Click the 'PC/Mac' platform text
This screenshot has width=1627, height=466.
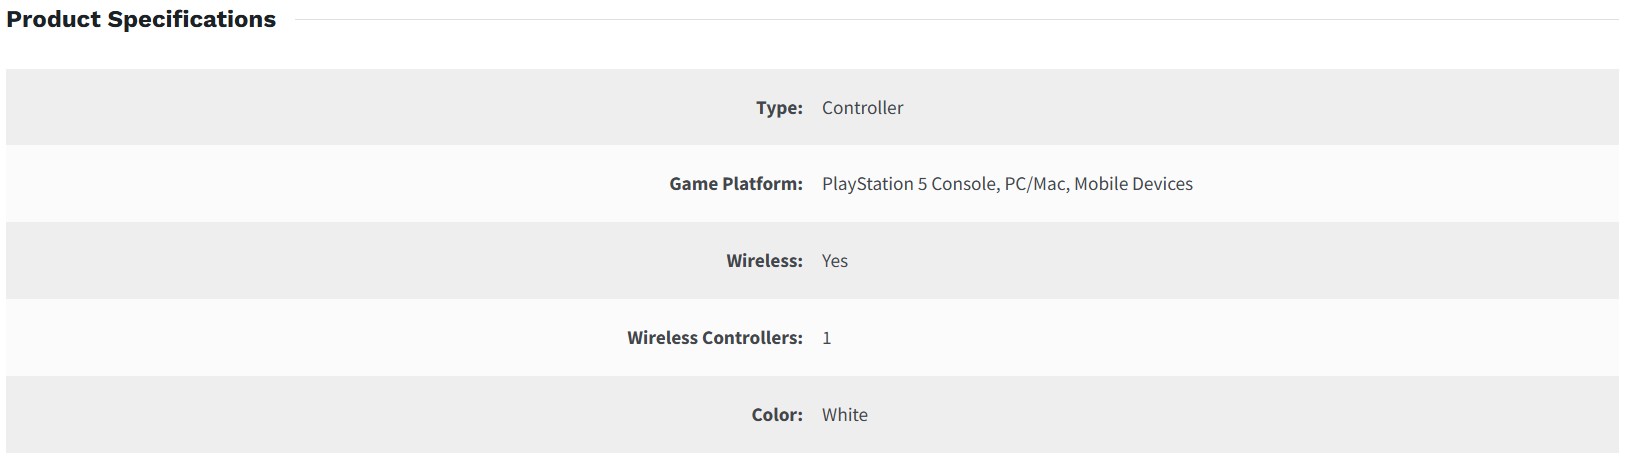click(x=1034, y=184)
